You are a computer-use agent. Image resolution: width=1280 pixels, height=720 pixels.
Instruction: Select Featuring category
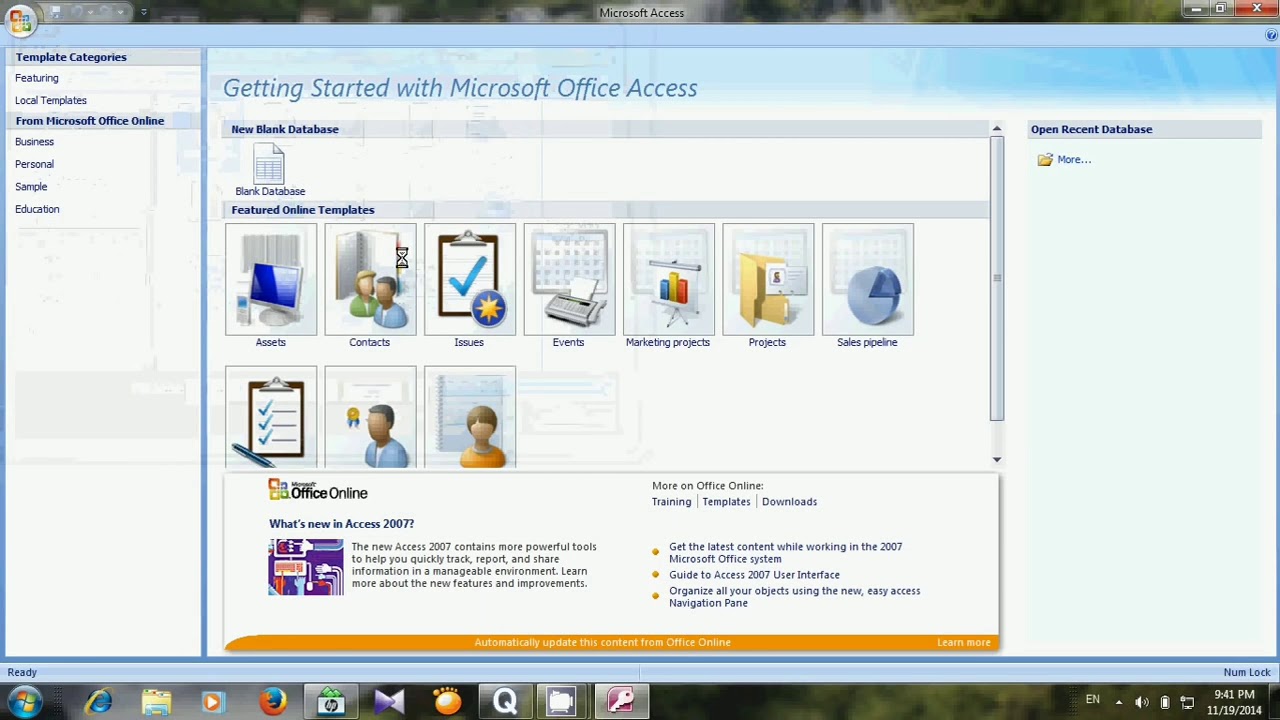coord(37,78)
